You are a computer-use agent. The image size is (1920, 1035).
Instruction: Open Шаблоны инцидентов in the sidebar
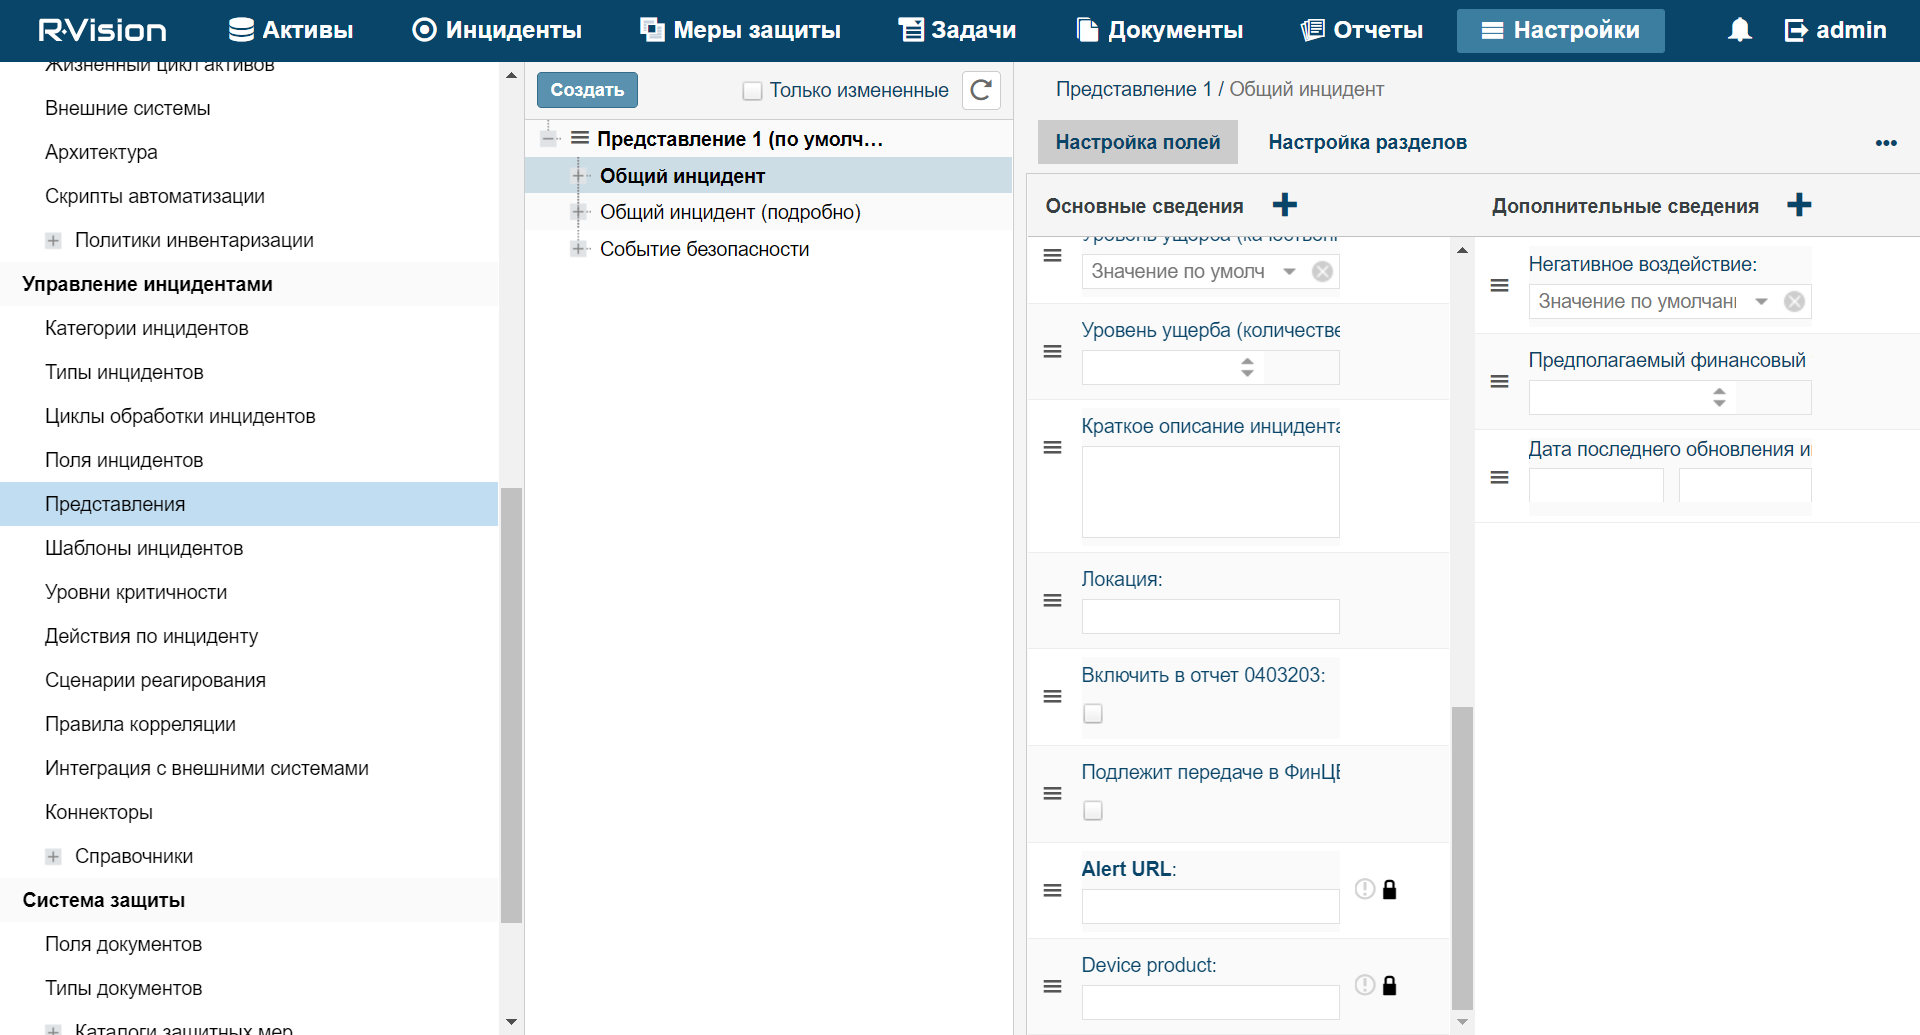click(x=144, y=548)
